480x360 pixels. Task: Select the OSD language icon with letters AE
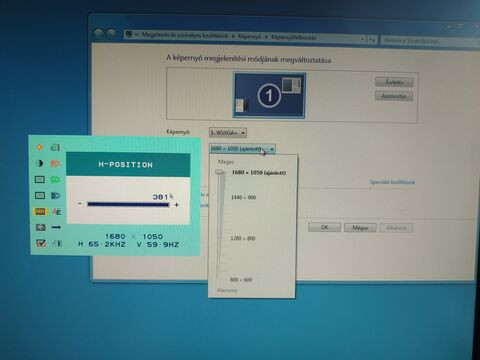click(x=56, y=212)
